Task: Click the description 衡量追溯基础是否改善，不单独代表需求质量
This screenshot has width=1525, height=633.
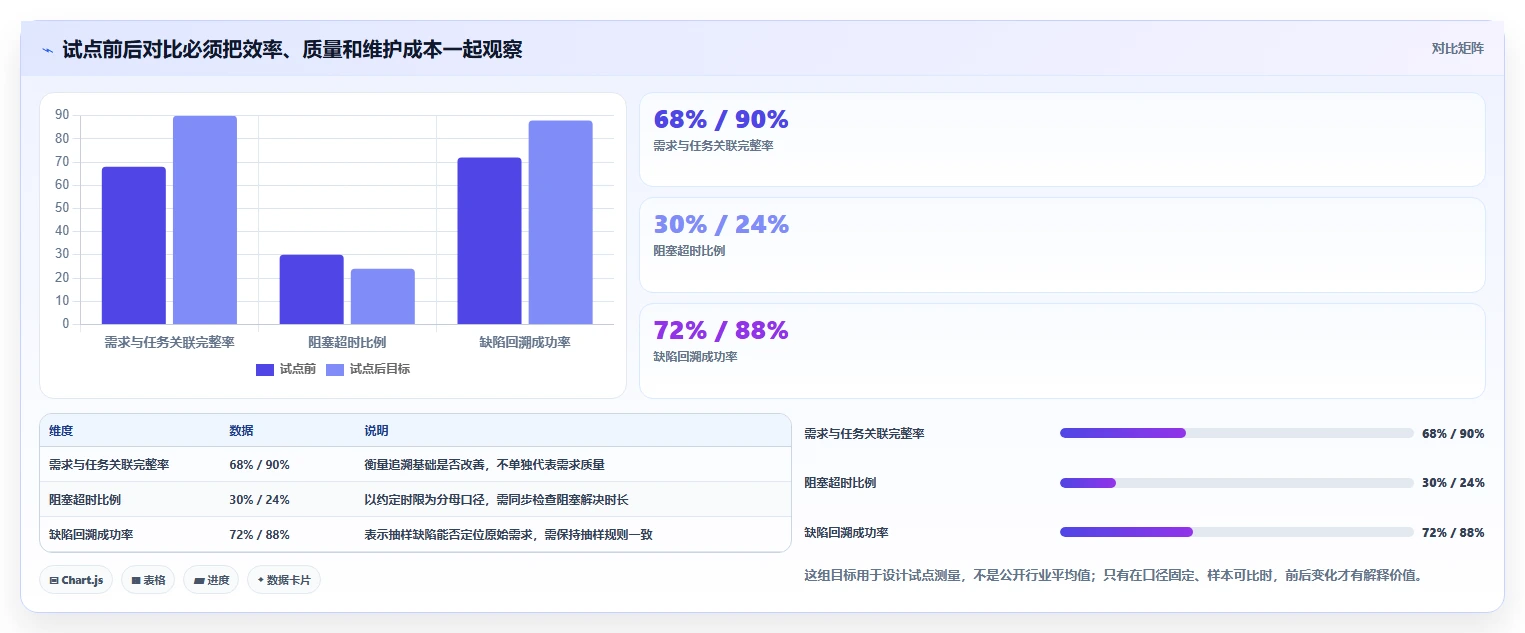Action: click(x=484, y=465)
